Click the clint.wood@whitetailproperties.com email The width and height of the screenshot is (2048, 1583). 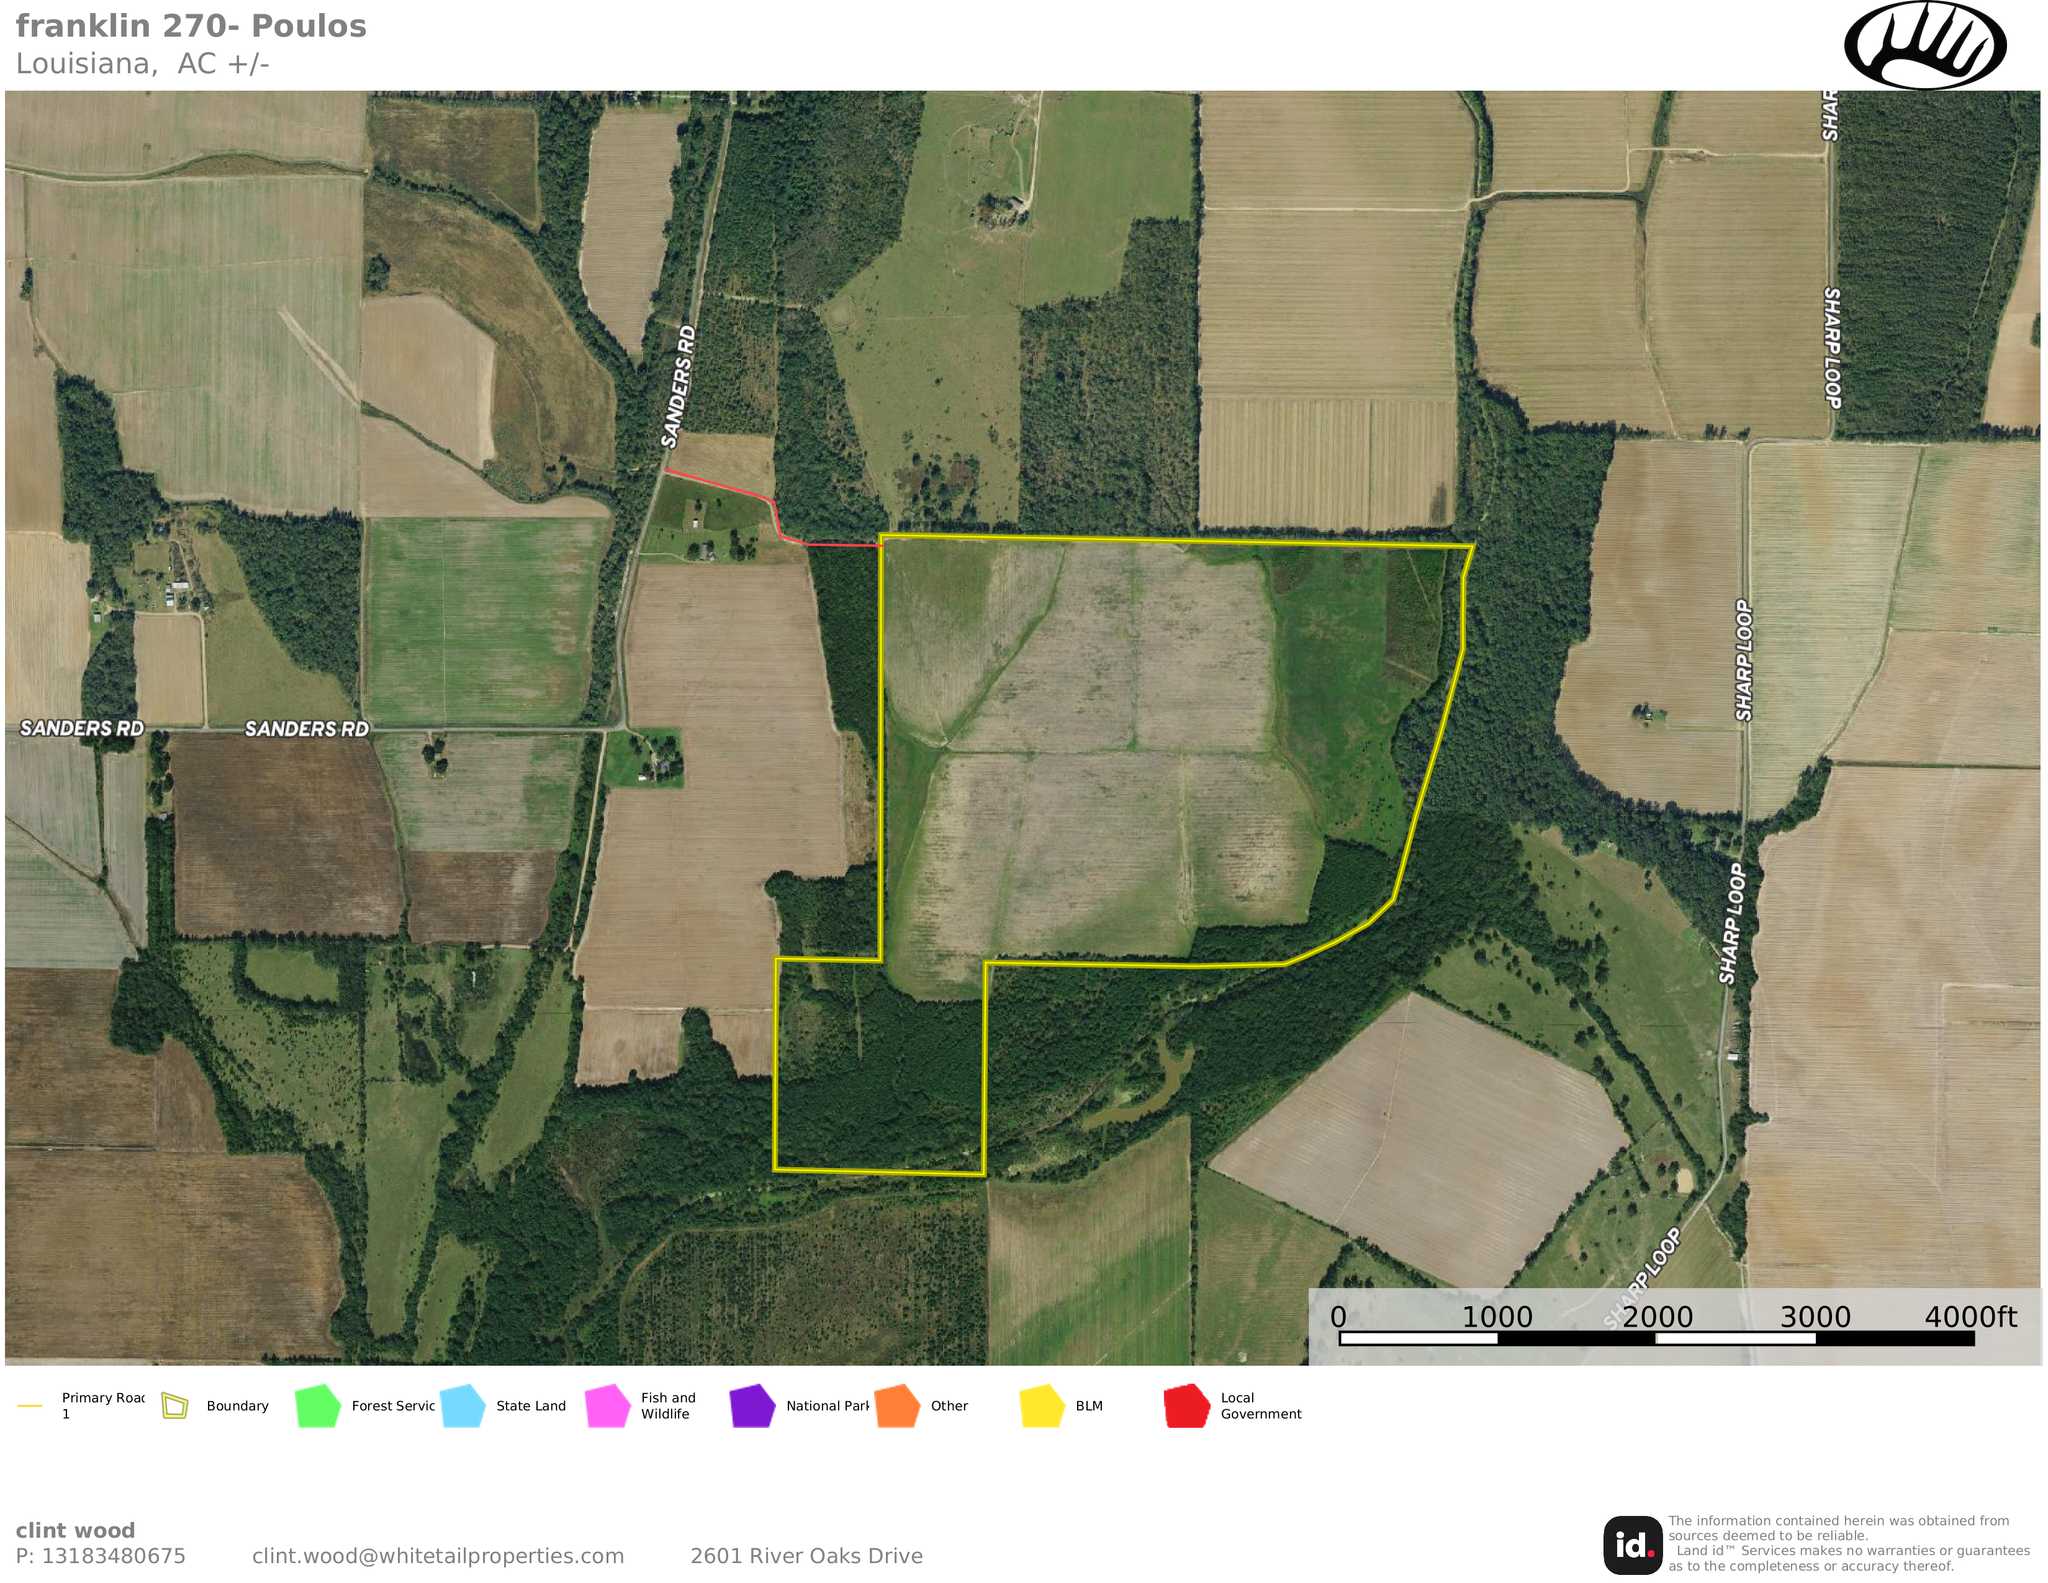click(x=438, y=1556)
